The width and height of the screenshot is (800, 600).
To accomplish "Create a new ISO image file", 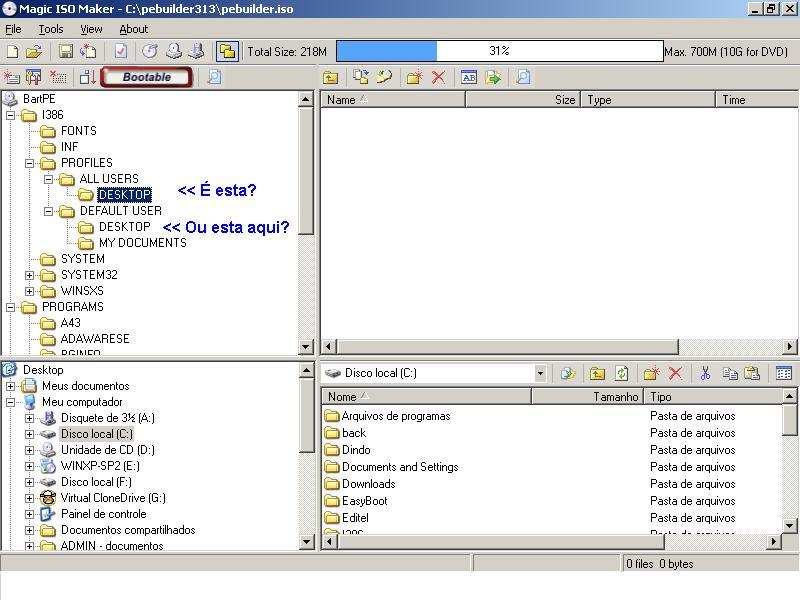I will (x=13, y=51).
